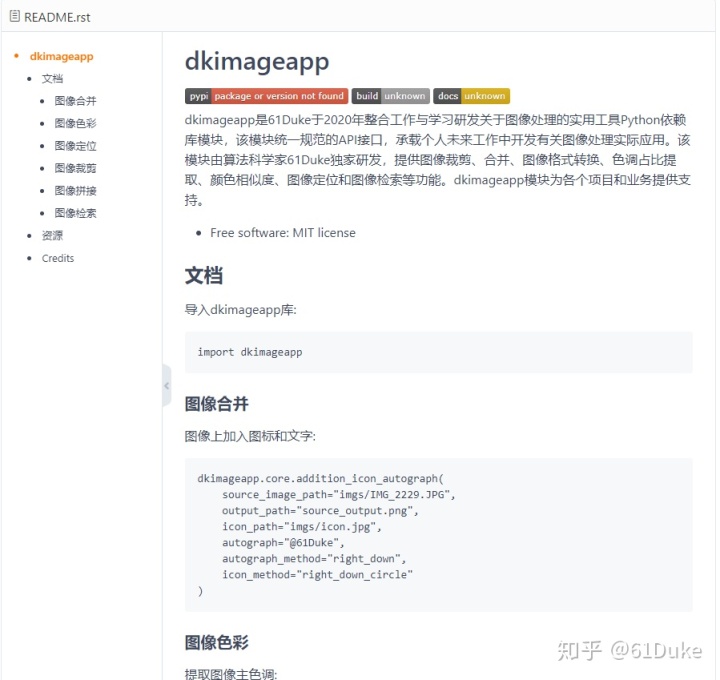Go to the 文档 section in sidebar
Screen dimensions: 720x680
tap(52, 79)
